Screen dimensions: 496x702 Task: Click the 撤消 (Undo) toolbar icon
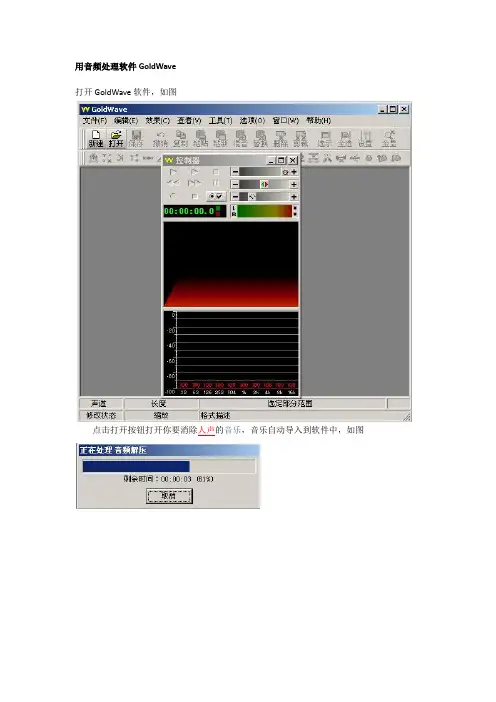160,138
